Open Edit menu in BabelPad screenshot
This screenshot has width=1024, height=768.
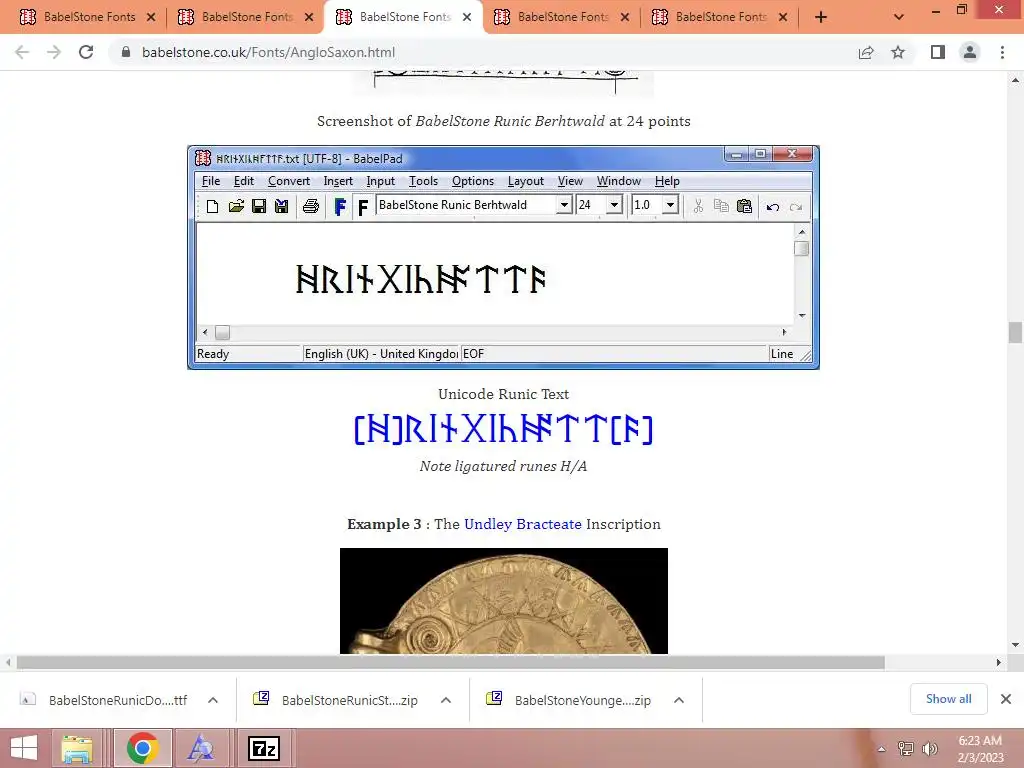244,181
